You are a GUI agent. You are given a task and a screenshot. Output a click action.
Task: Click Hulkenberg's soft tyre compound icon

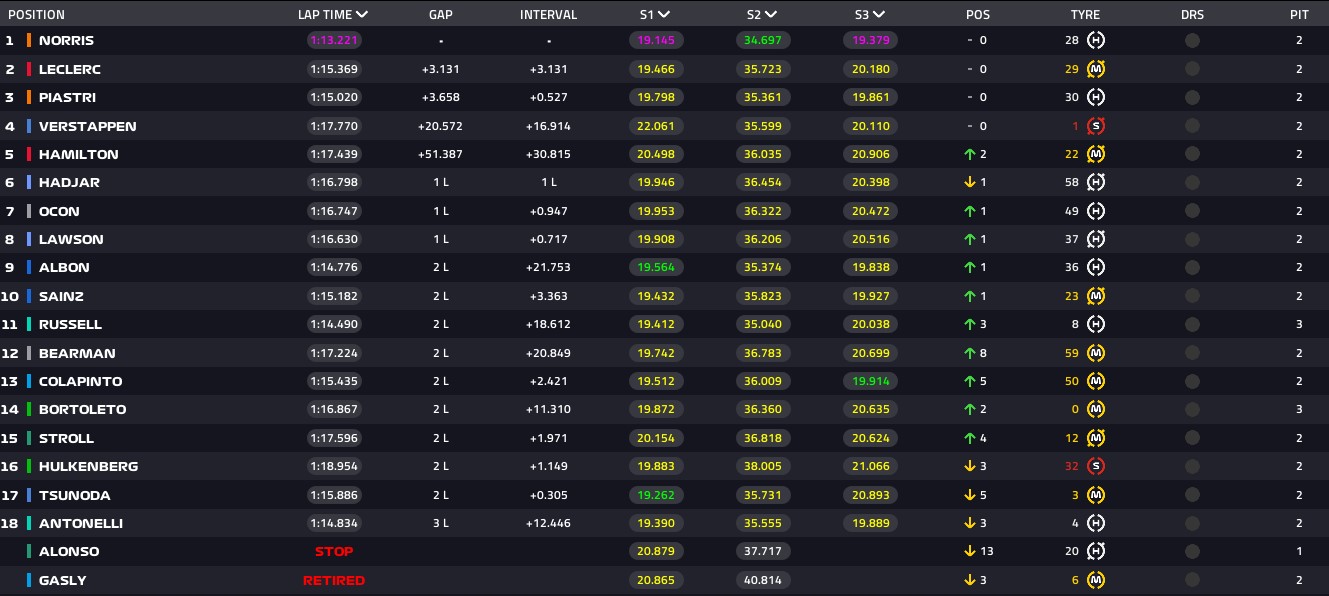(1096, 467)
